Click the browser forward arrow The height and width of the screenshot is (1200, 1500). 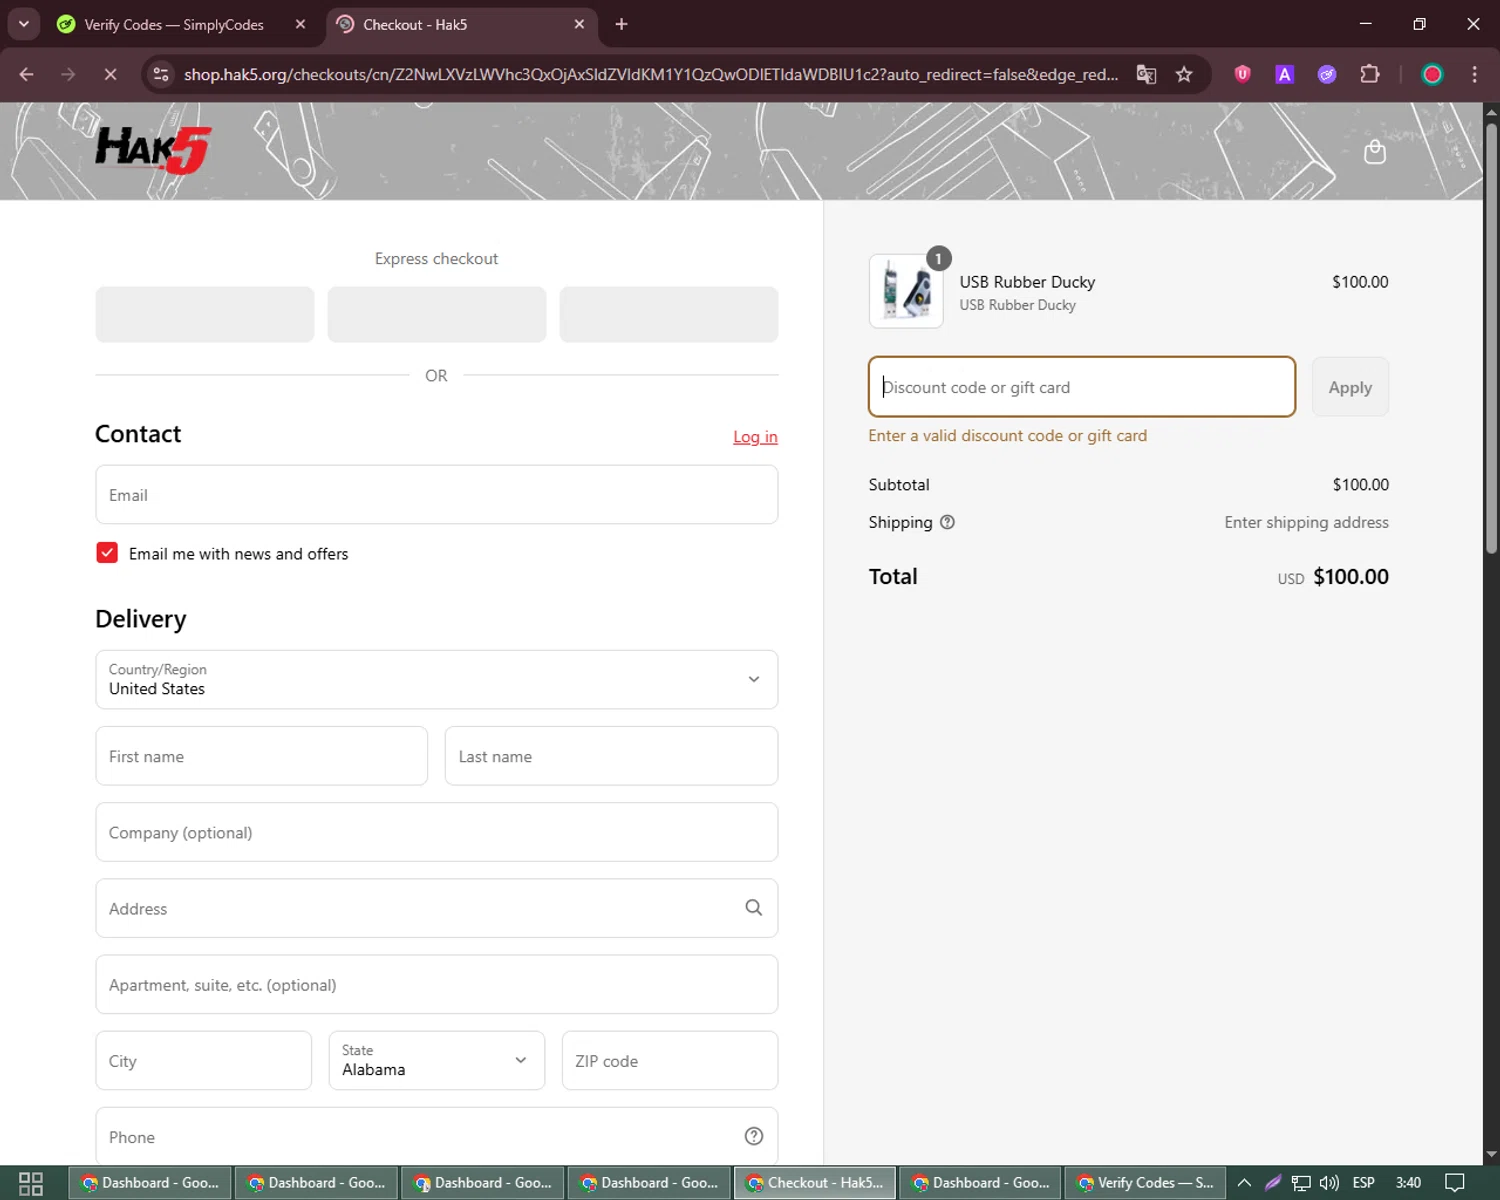68,74
